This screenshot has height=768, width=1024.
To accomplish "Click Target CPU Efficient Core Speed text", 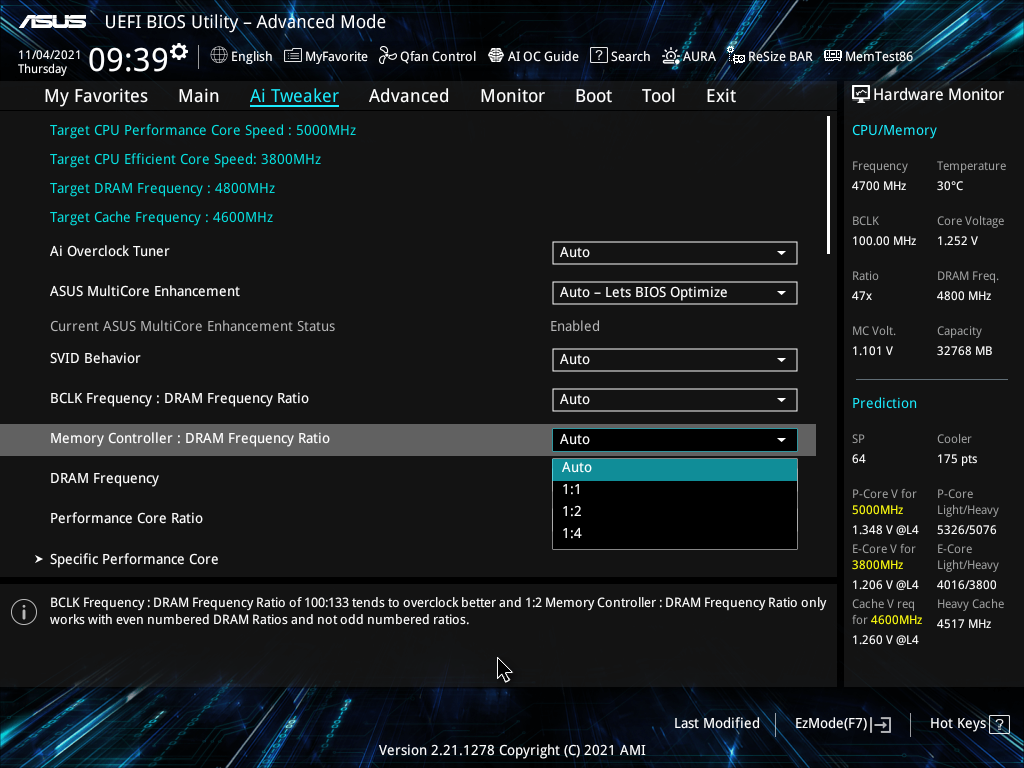I will click(185, 159).
